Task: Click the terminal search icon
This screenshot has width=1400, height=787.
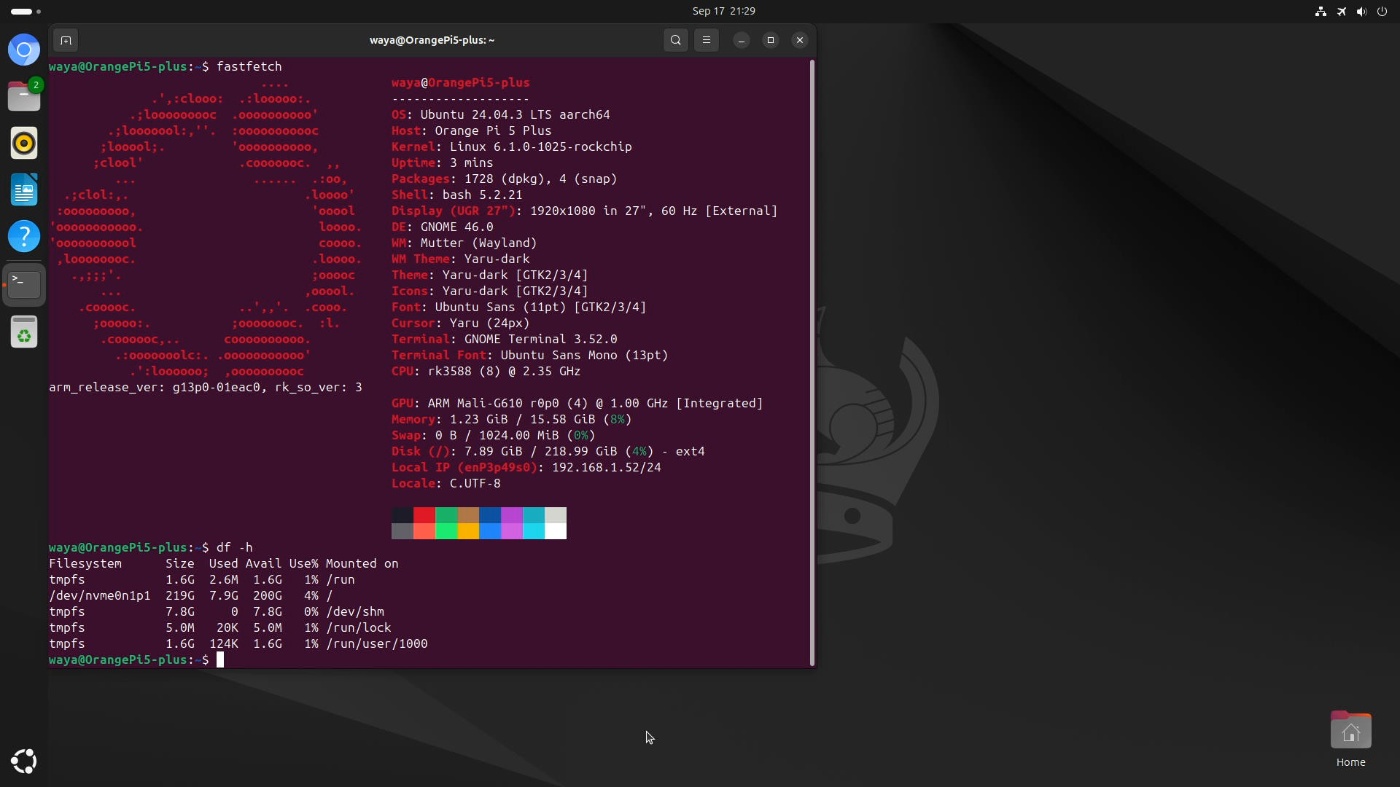Action: coord(676,40)
